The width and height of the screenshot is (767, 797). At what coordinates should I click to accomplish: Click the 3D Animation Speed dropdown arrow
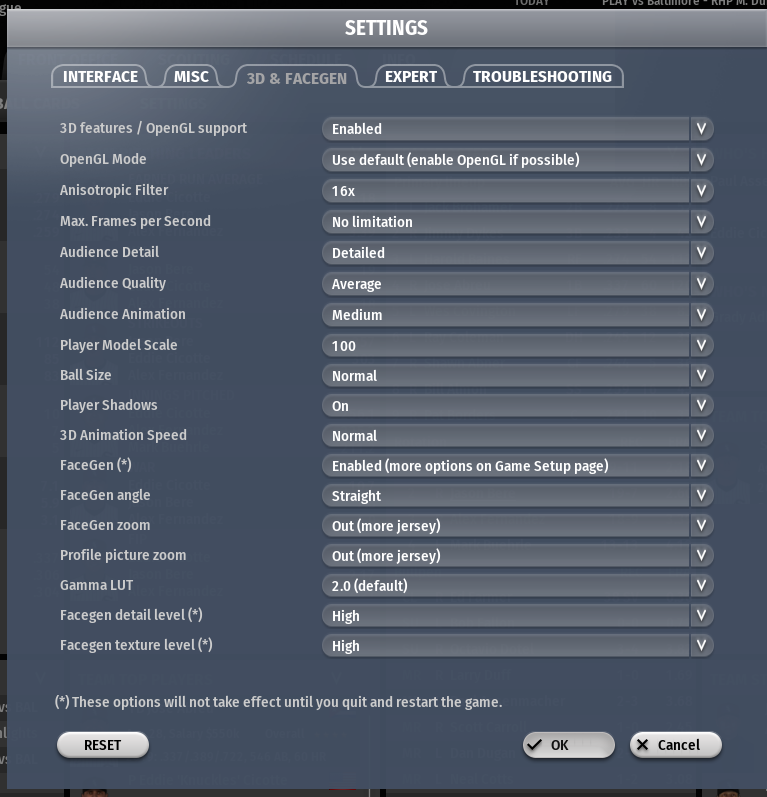pos(701,436)
